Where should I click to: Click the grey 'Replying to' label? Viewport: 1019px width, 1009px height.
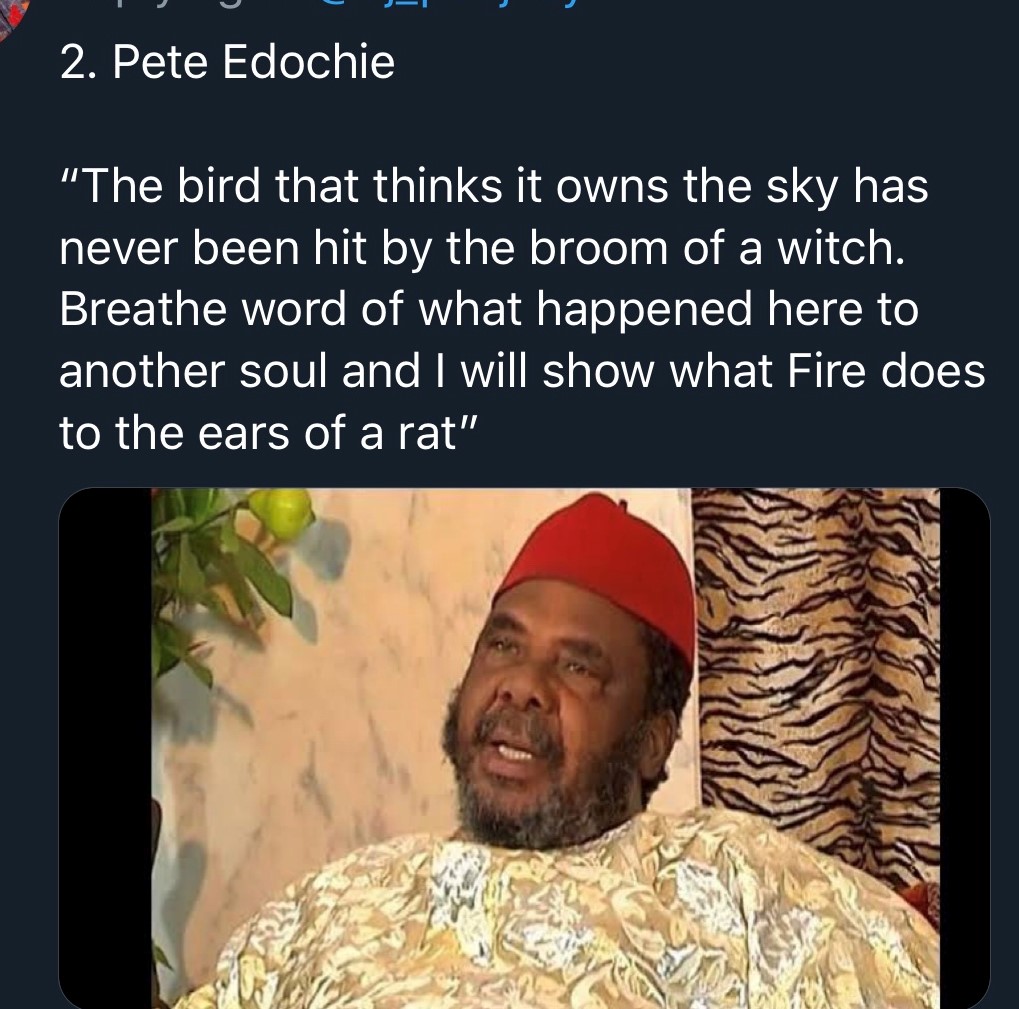(x=175, y=4)
